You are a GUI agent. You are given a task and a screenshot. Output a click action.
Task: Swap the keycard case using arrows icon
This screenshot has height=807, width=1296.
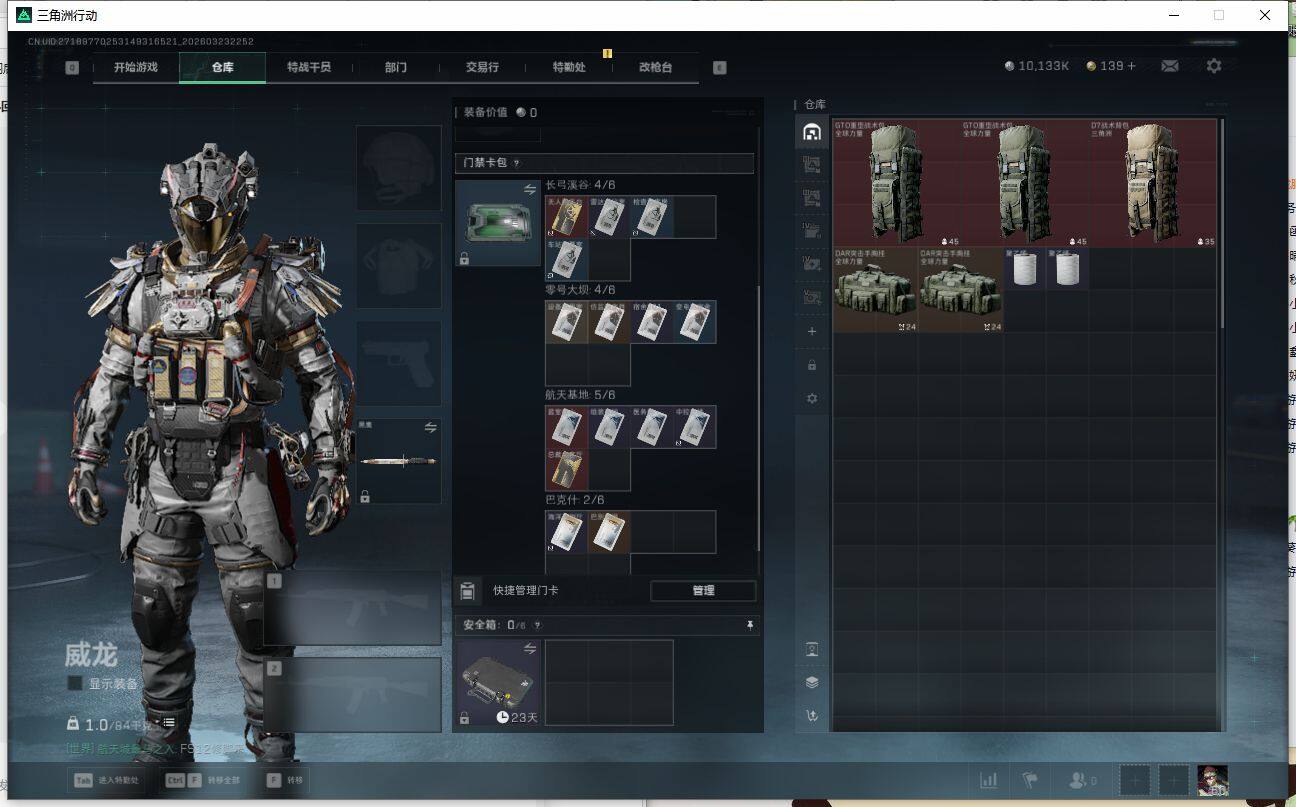(530, 188)
